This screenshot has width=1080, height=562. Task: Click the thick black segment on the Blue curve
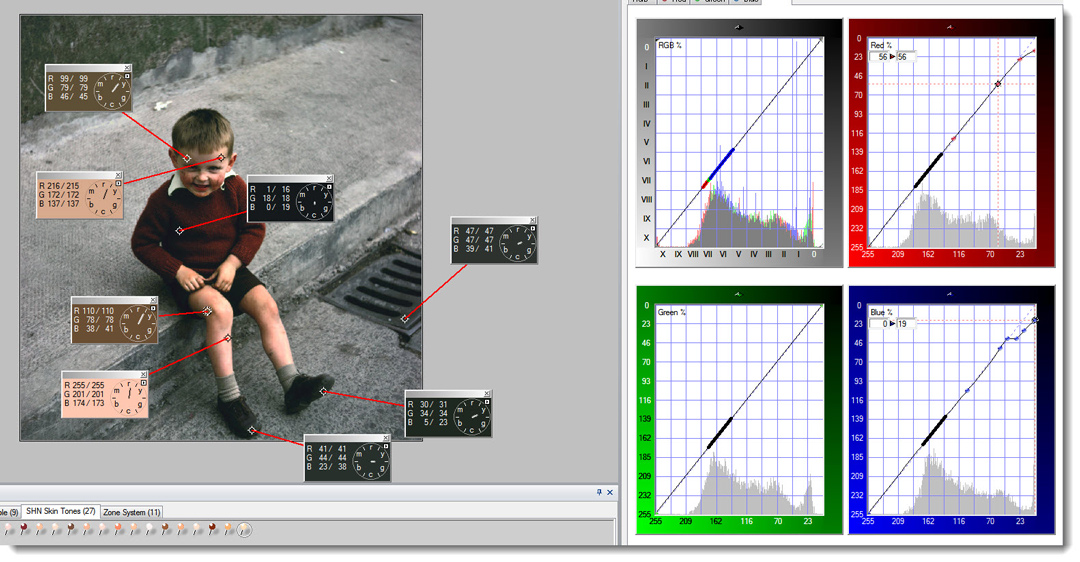tap(935, 430)
